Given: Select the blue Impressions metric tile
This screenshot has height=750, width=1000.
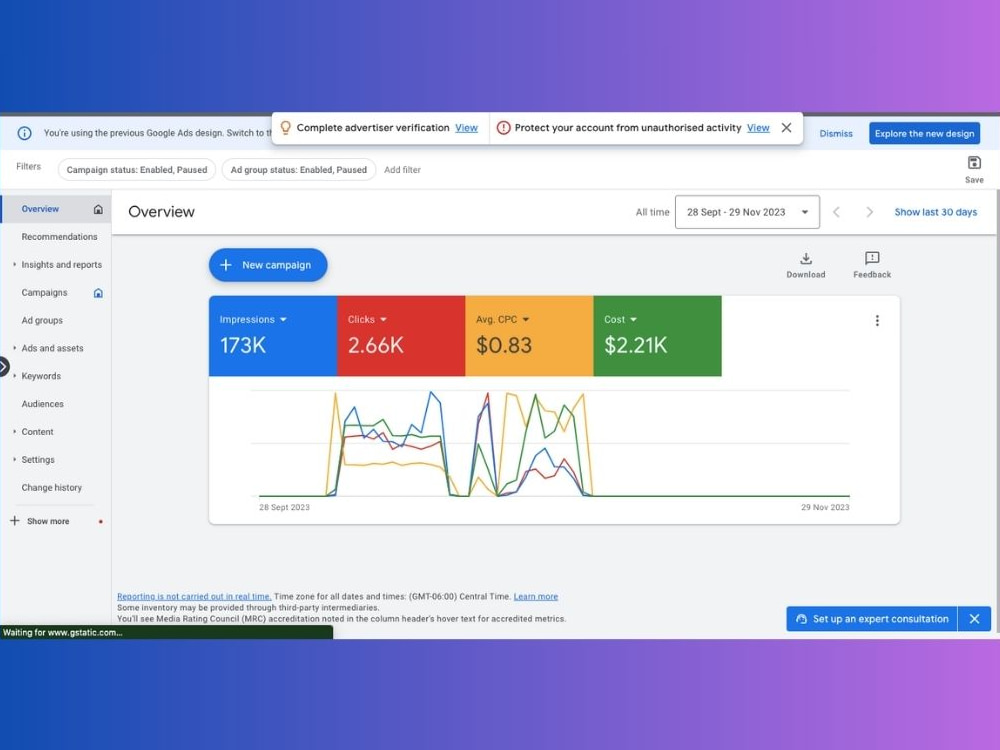Looking at the screenshot, I should (x=273, y=335).
